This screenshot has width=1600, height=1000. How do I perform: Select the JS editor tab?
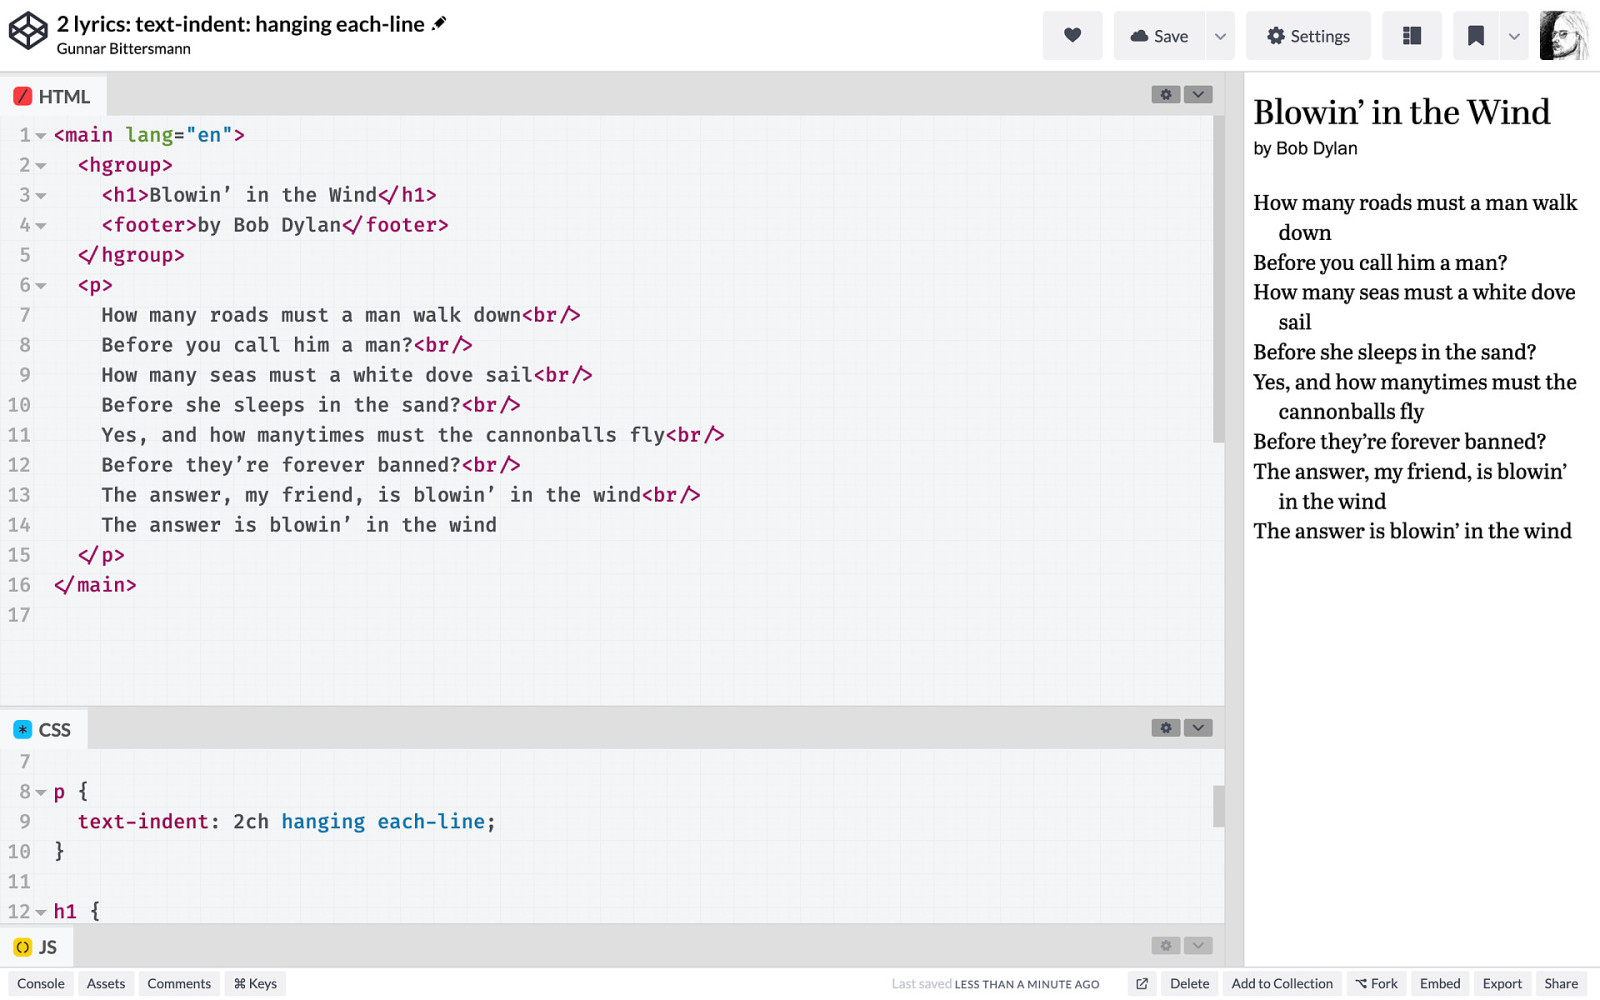(x=36, y=947)
